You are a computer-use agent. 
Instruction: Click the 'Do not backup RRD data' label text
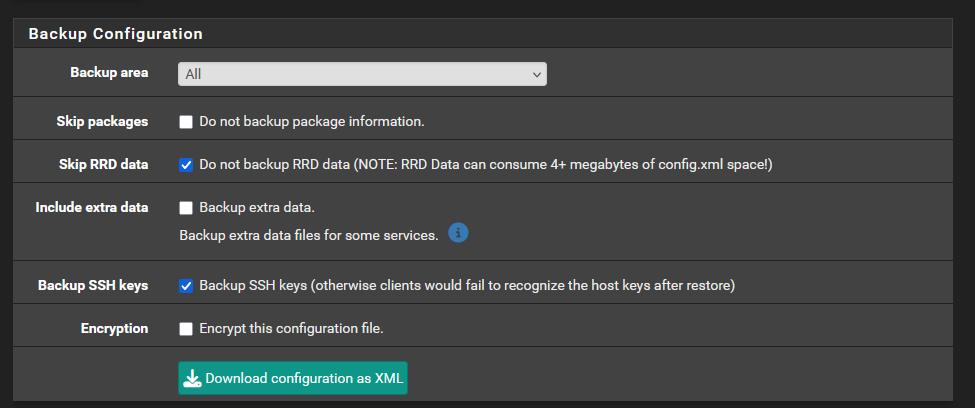point(485,165)
